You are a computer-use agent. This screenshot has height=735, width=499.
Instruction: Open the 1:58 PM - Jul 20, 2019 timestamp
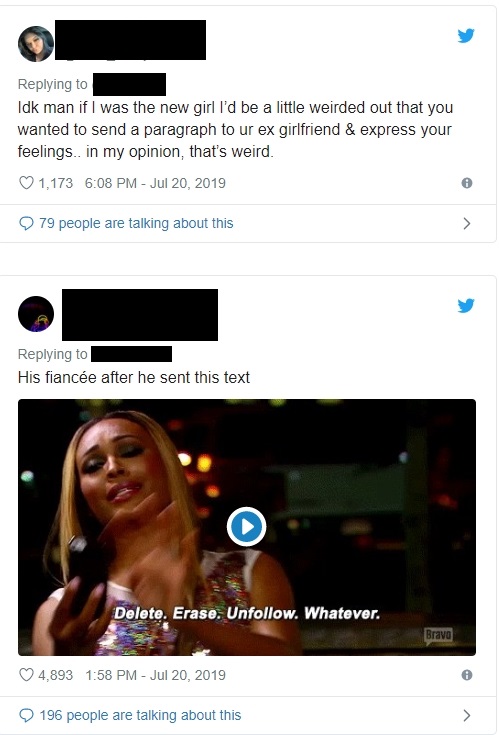155,675
